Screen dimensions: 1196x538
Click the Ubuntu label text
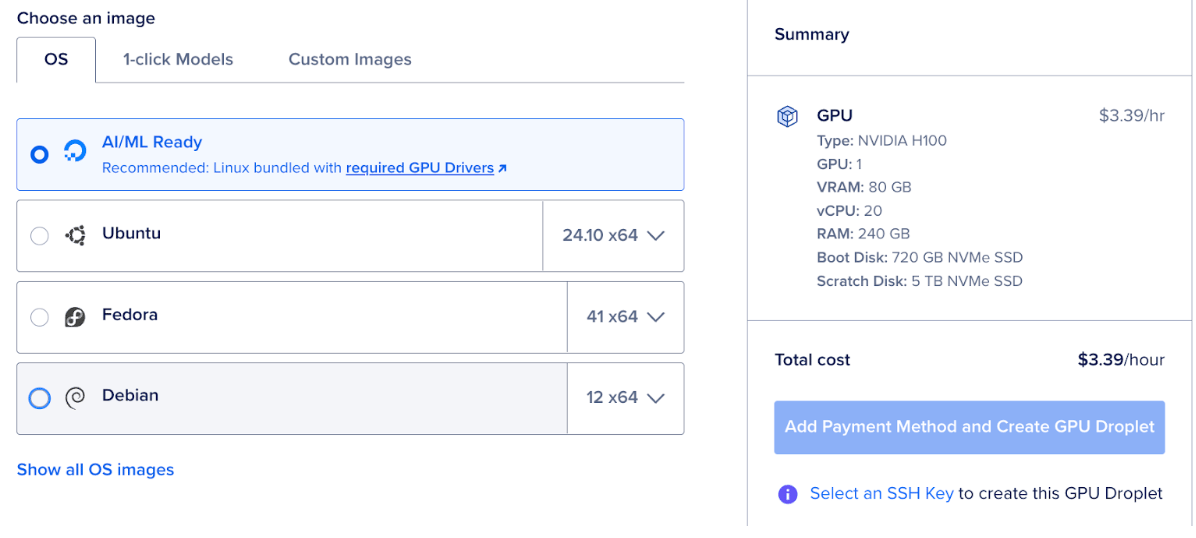(x=131, y=233)
